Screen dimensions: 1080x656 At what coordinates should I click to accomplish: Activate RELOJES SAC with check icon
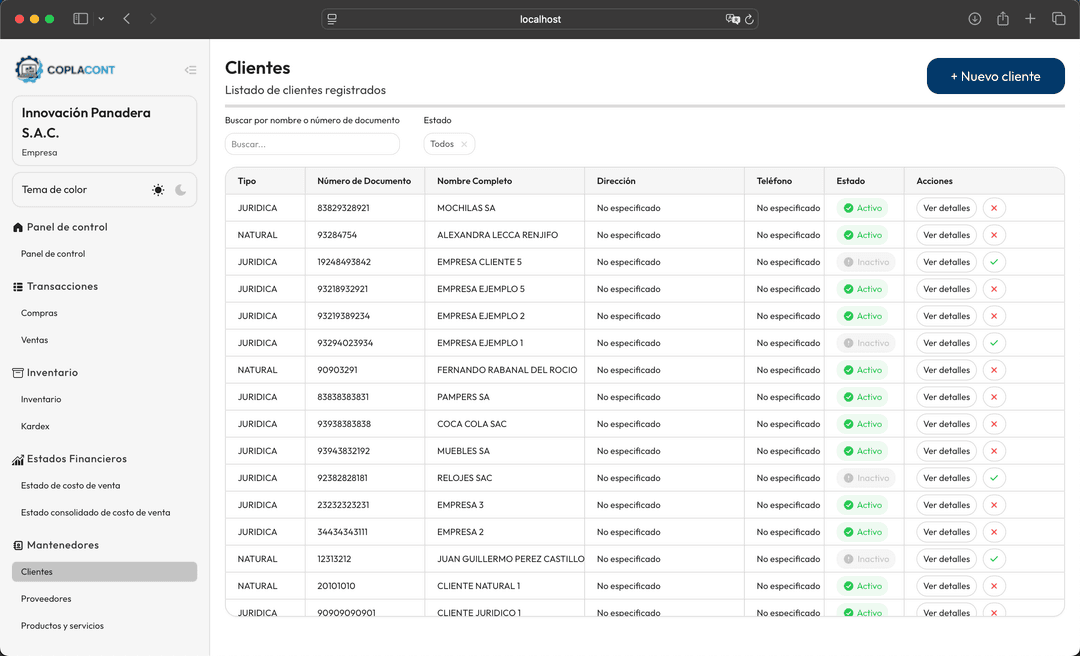[993, 478]
